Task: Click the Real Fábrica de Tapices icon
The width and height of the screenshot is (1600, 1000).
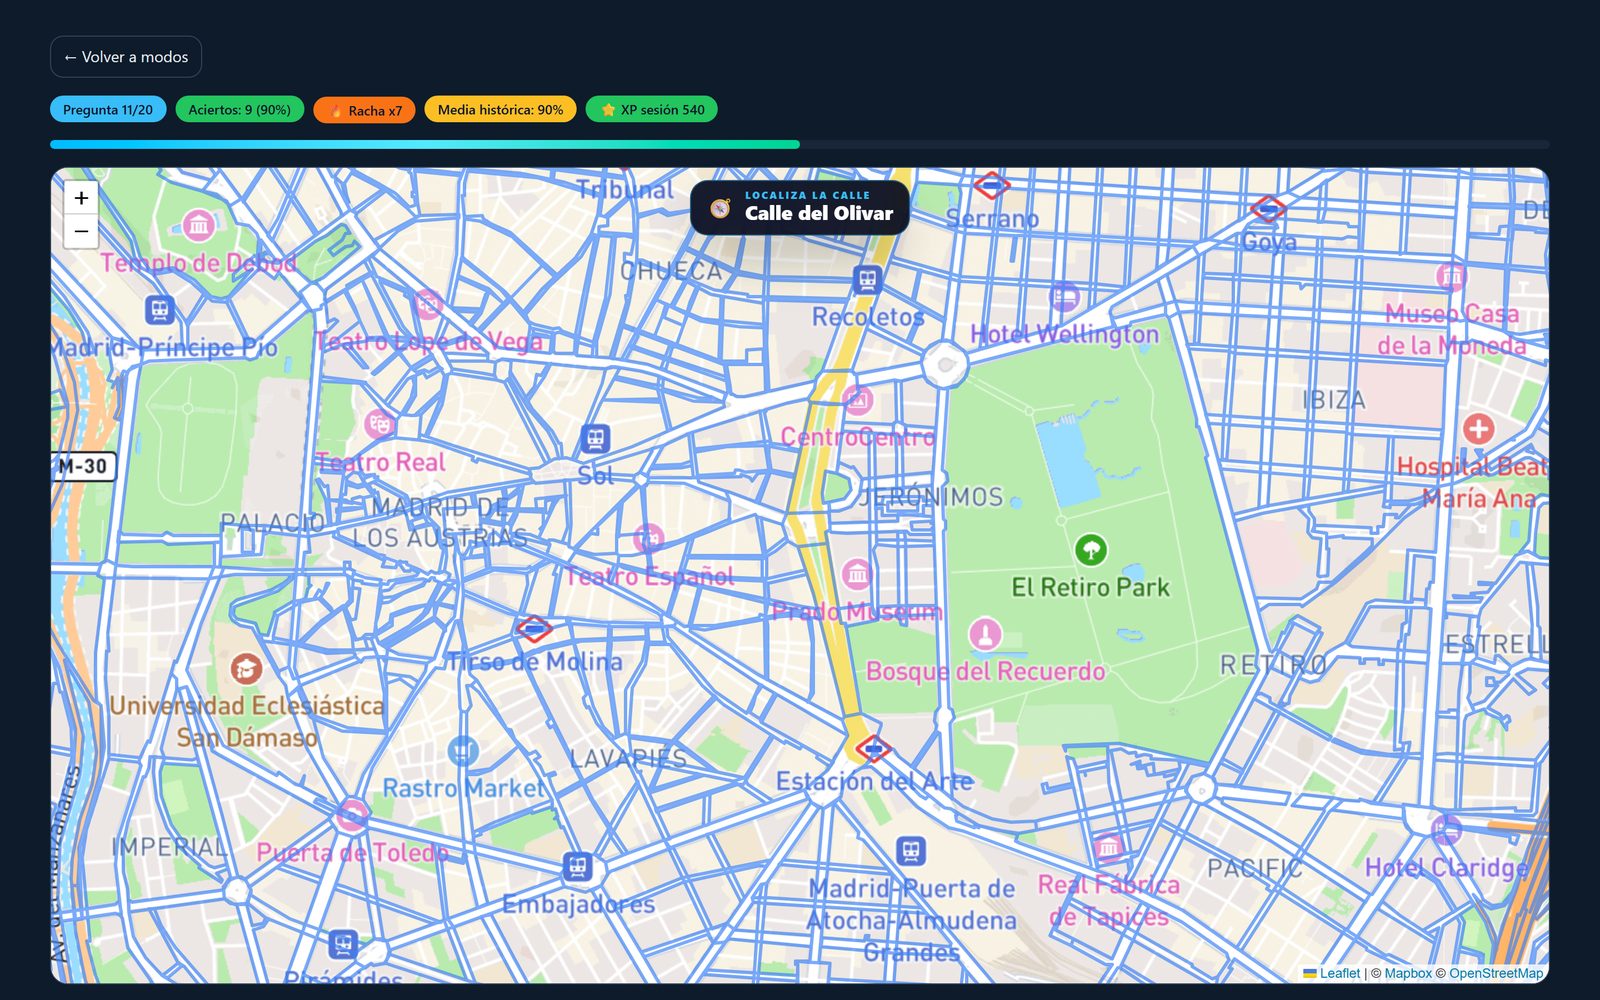Action: point(1108,848)
